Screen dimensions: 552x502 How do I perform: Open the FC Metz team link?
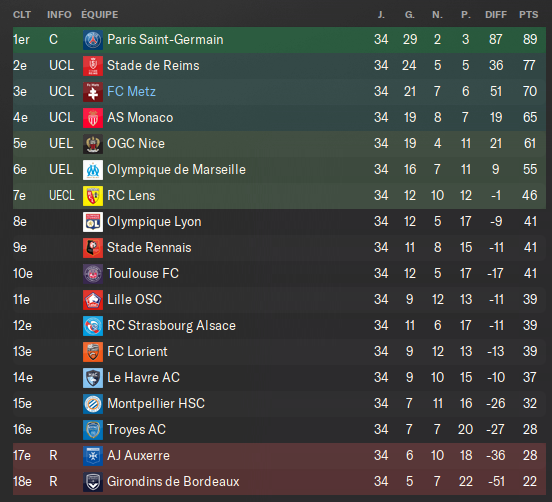(x=131, y=92)
